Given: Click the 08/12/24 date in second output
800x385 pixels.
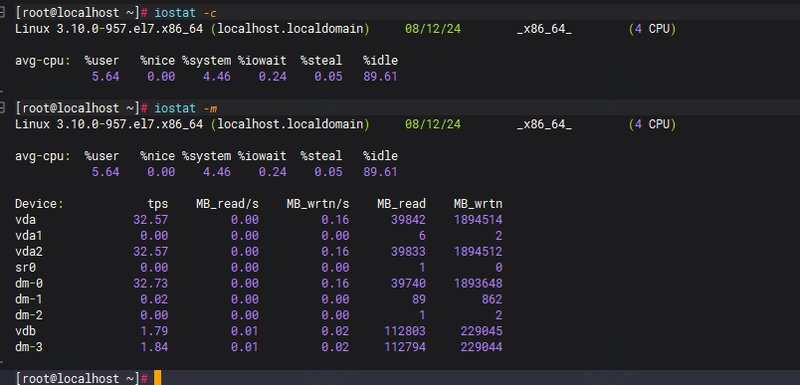Looking at the screenshot, I should [433, 124].
